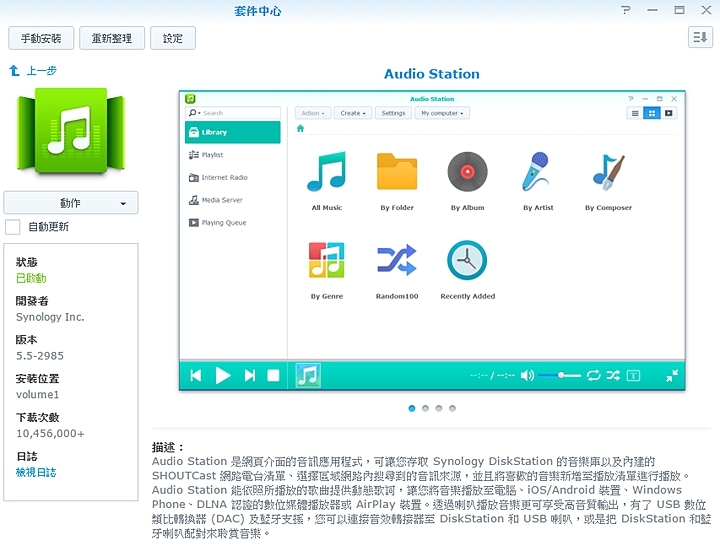This screenshot has width=720, height=546.
Task: Click the Search field in Audio Station
Action: [233, 113]
